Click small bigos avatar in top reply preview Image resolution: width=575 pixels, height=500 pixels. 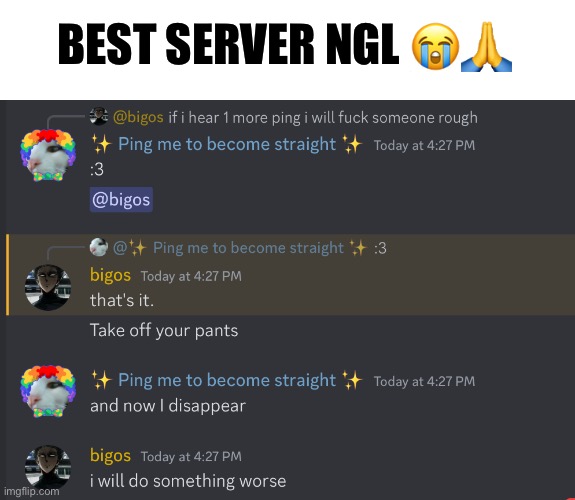coord(99,117)
